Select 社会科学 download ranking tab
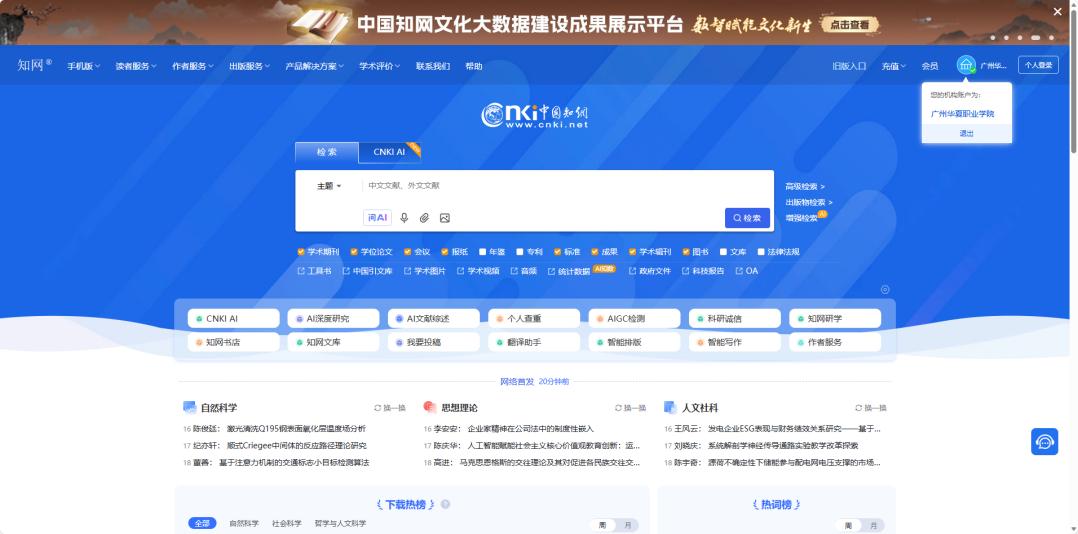Screen dimensions: 1078x534 coord(287,524)
